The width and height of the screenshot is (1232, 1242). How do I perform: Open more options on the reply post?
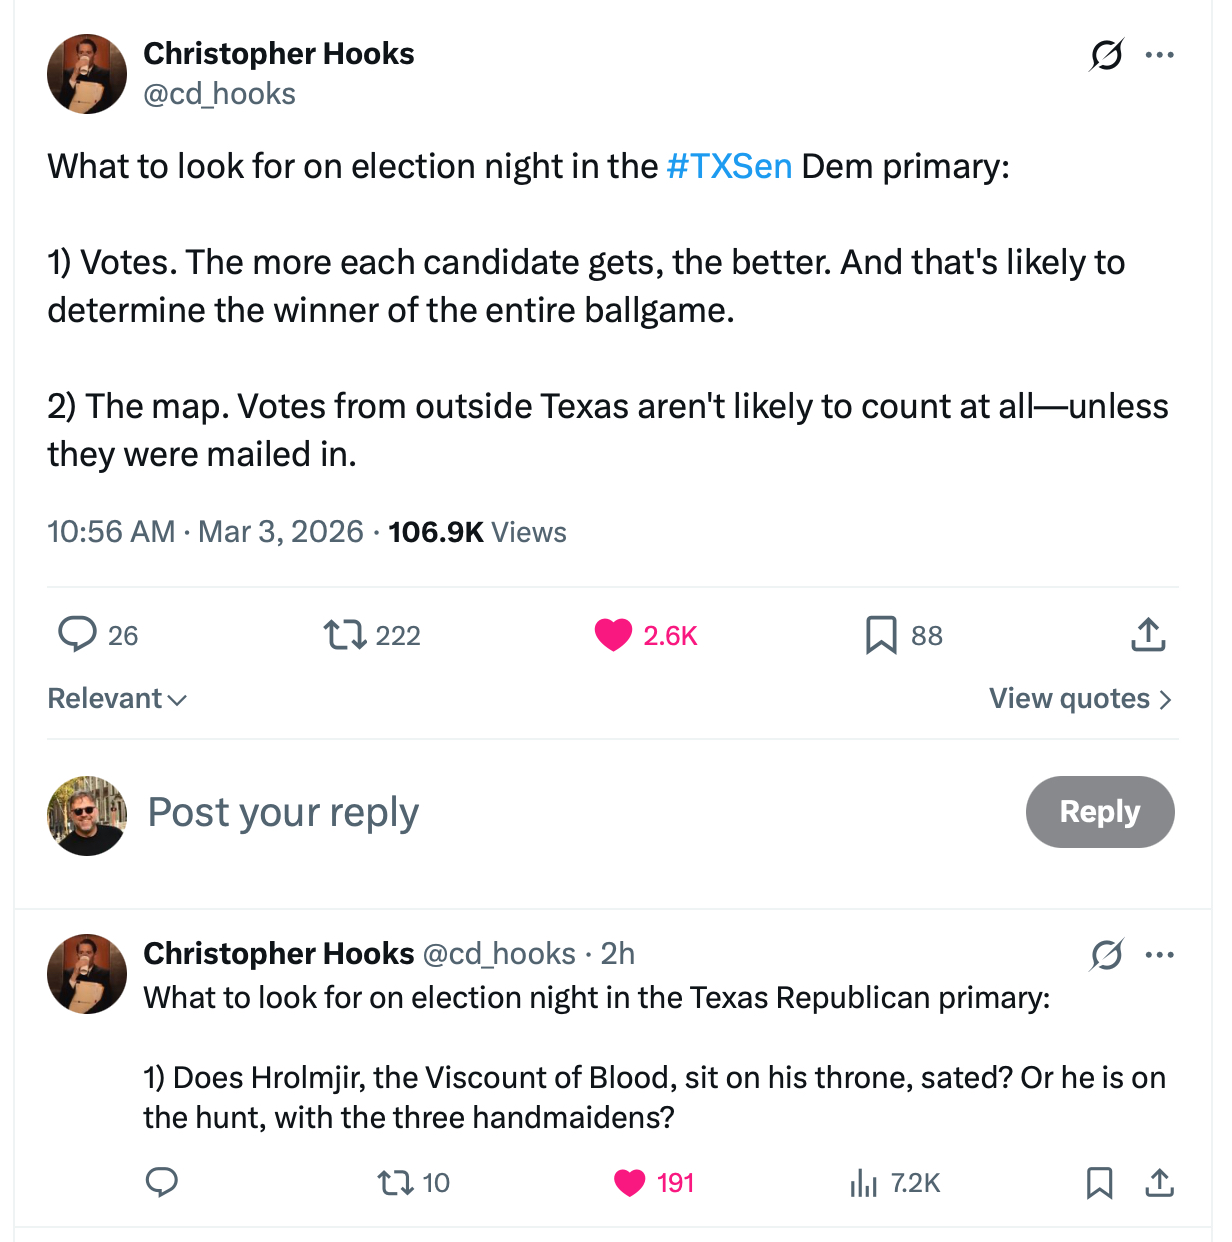pos(1160,955)
